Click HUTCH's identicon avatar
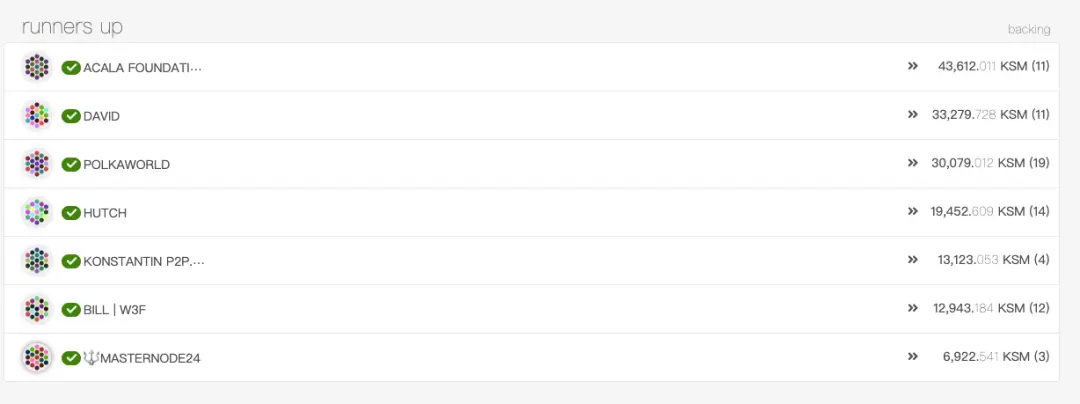Screen dimensions: 1080x404 point(37,212)
